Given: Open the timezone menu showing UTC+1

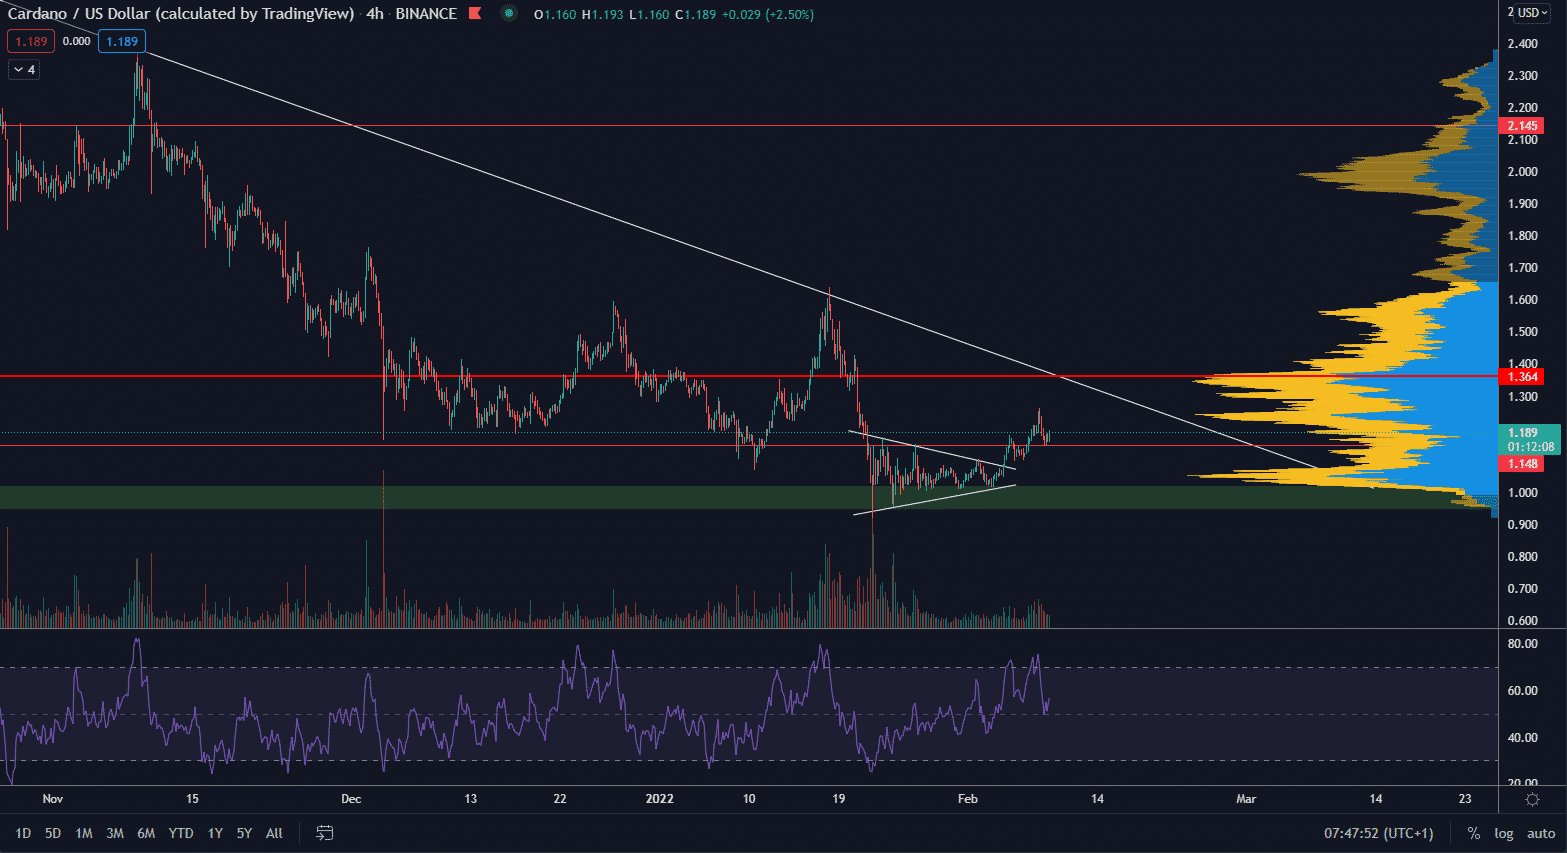Looking at the screenshot, I should pyautogui.click(x=1378, y=833).
